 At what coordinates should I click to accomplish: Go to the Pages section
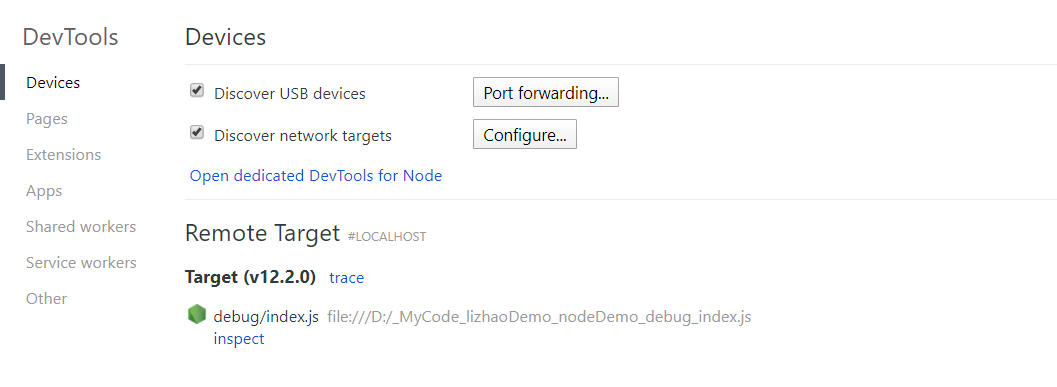(47, 119)
